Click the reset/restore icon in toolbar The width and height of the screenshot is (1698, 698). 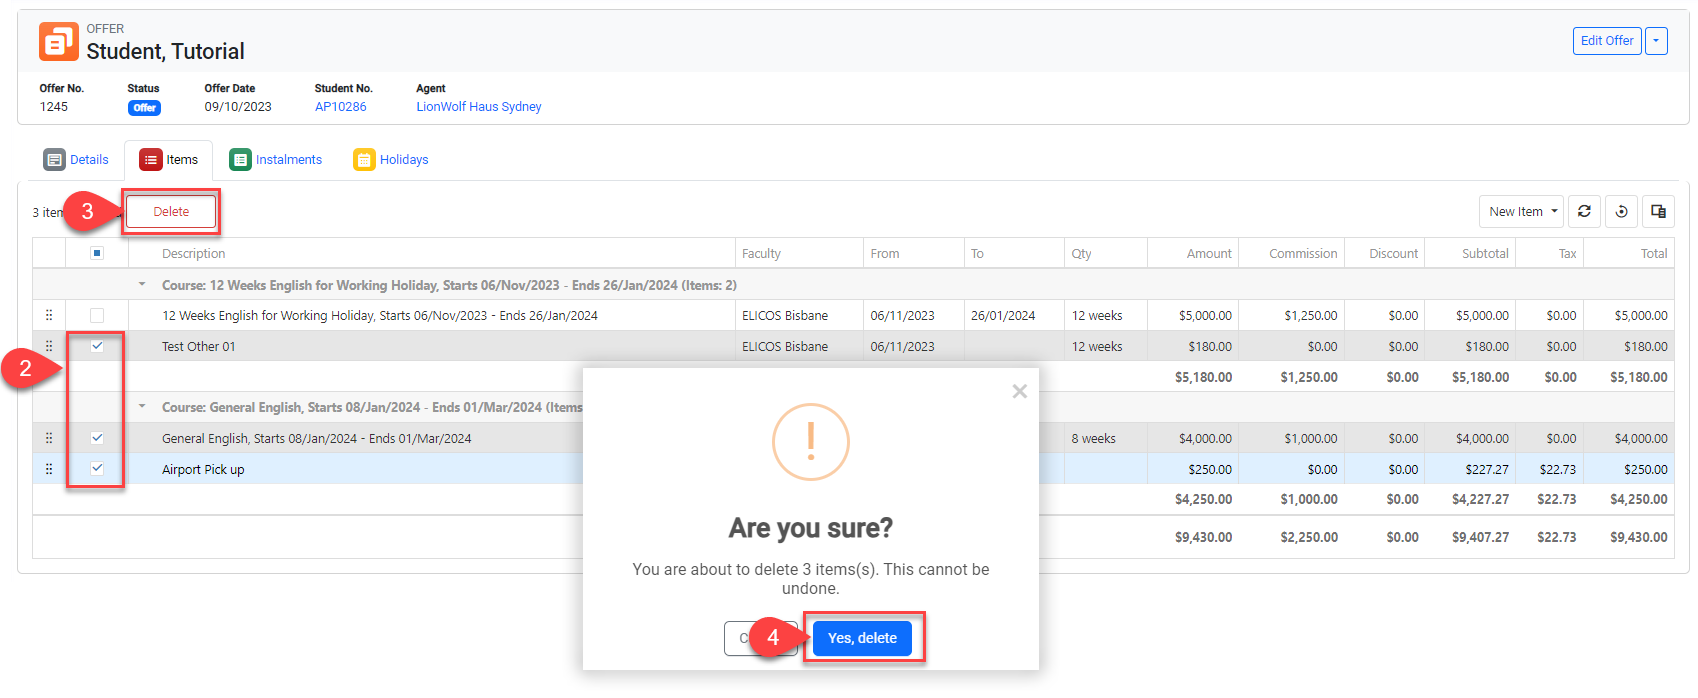(x=1622, y=211)
